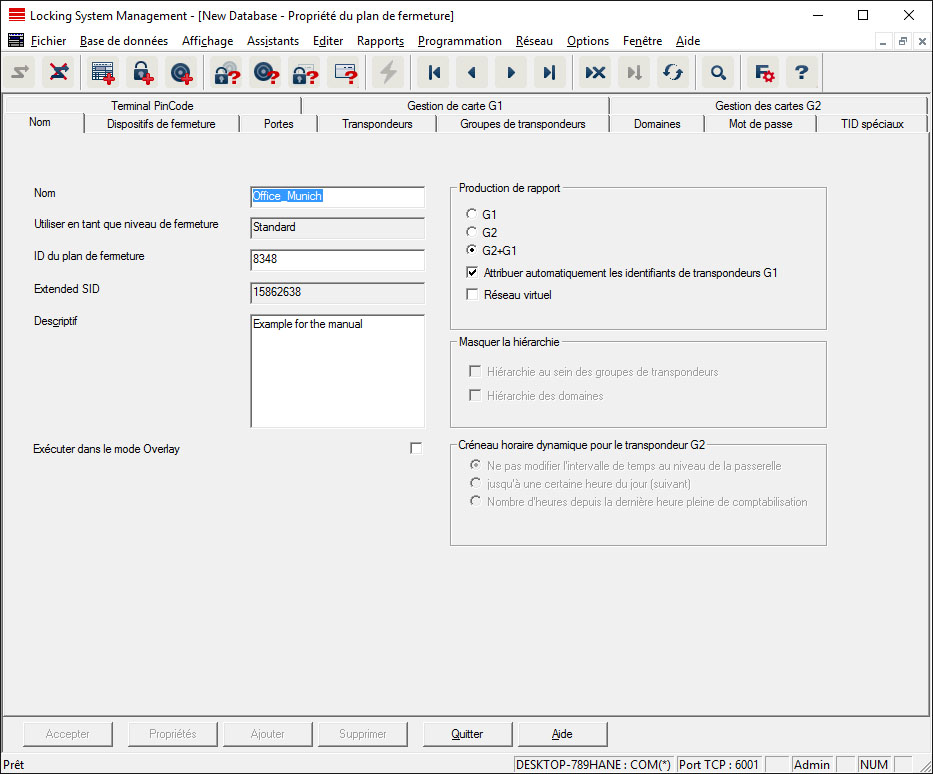Click the add new lock icon

coord(142,73)
